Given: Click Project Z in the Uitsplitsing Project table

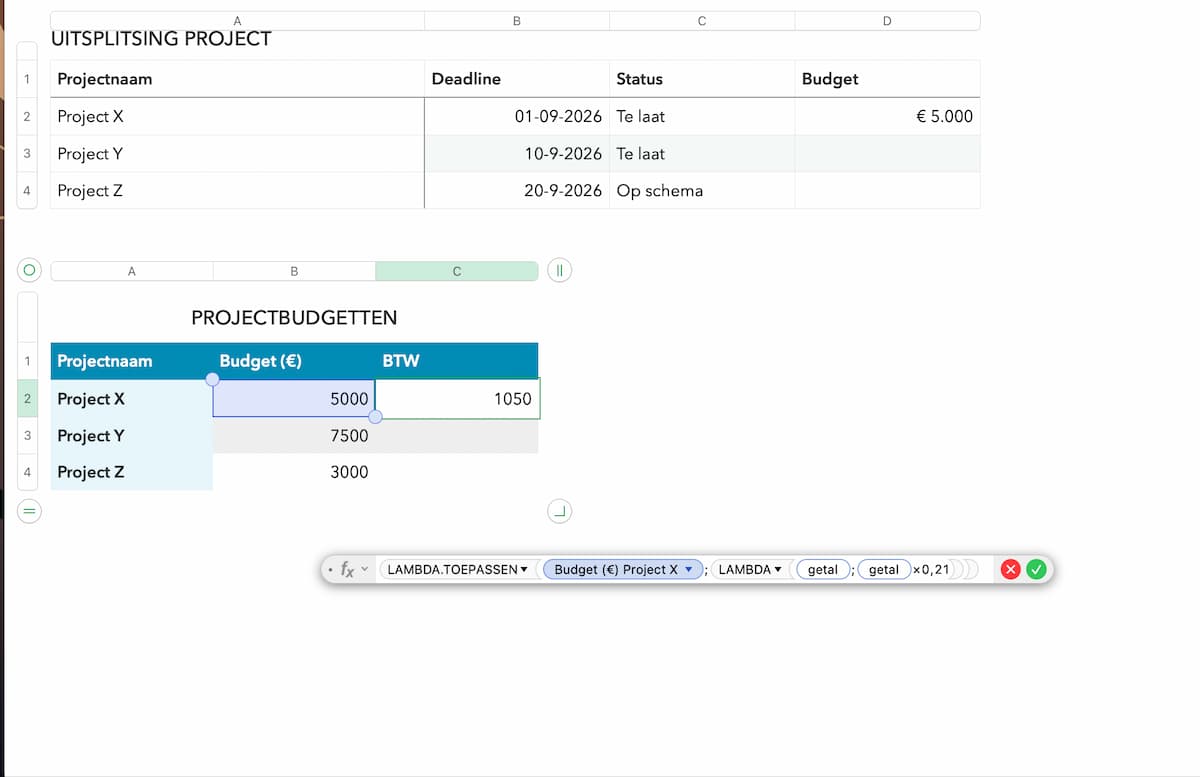Looking at the screenshot, I should pos(237,190).
